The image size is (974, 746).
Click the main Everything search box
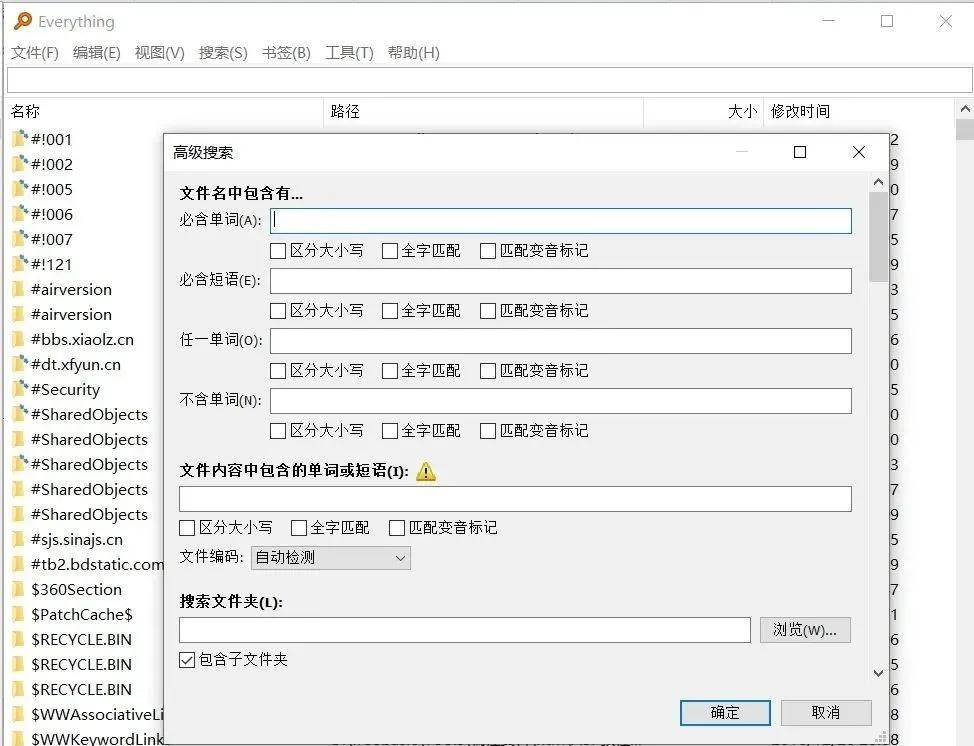[489, 80]
